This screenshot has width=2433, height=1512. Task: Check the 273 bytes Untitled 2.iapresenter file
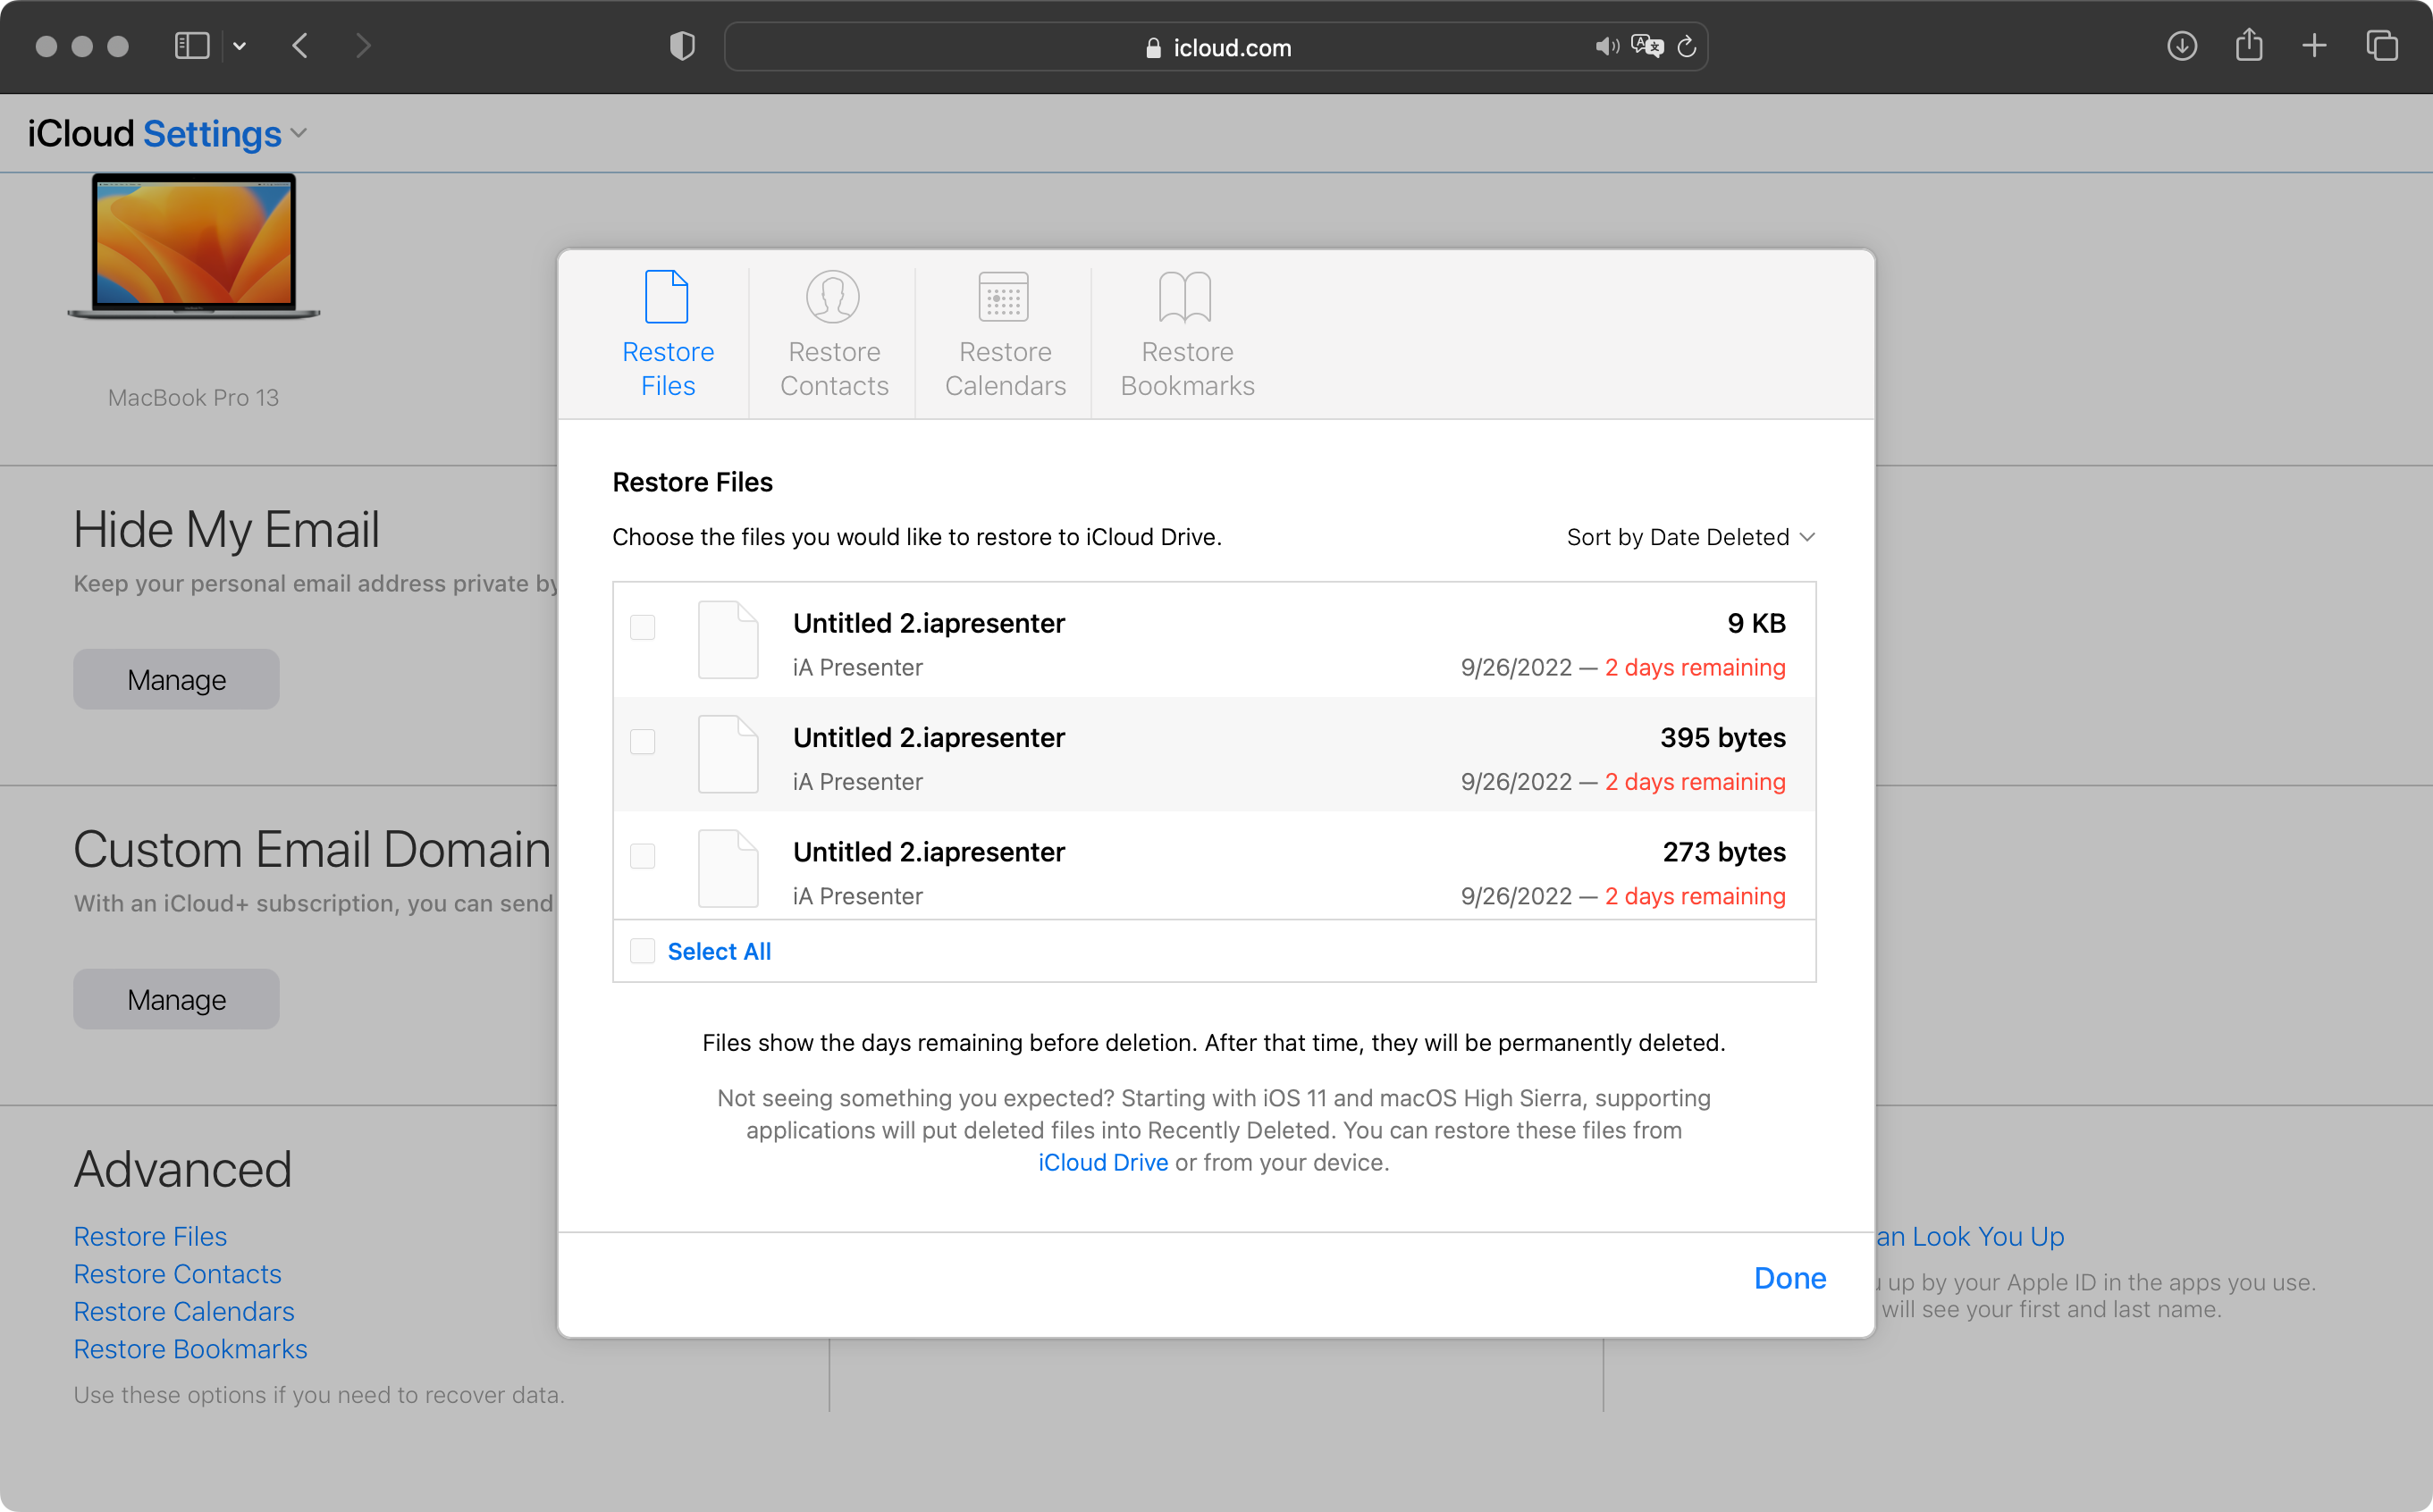643,856
